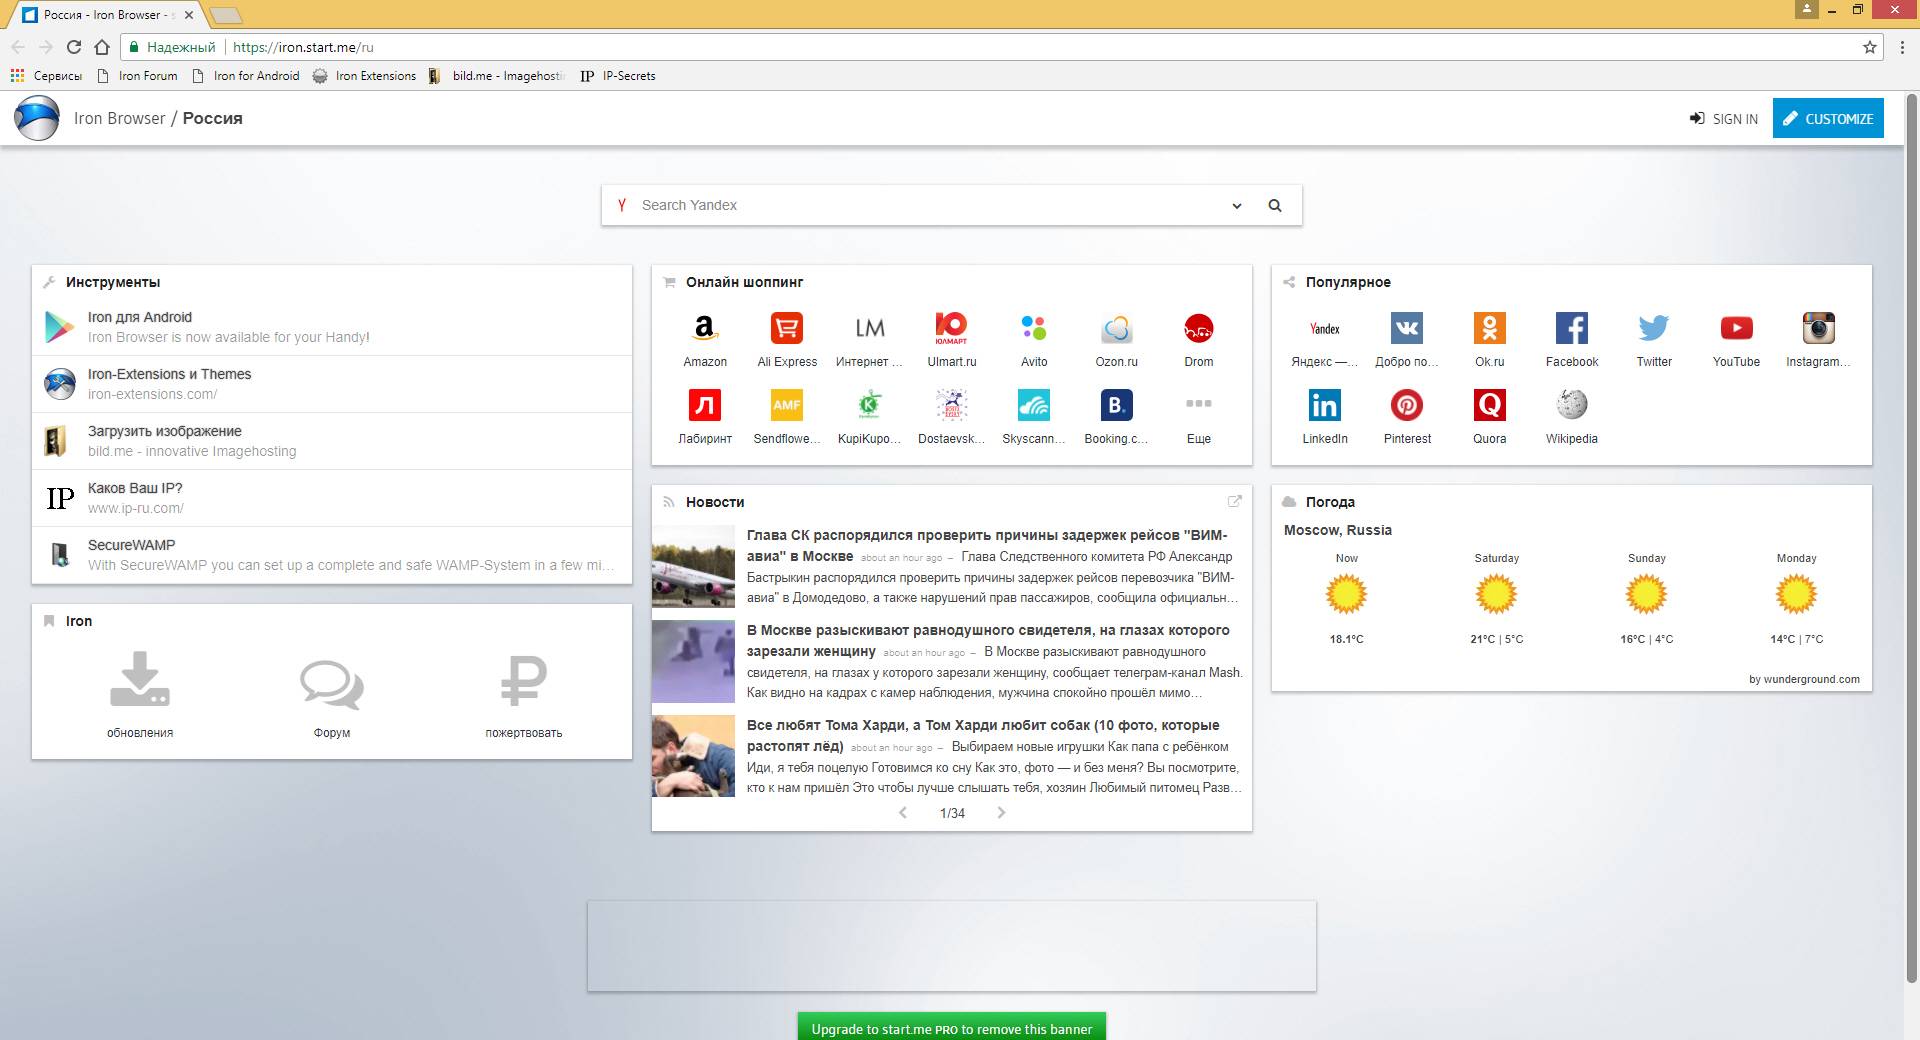This screenshot has height=1040, width=1920.
Task: Open the Iron for Android bookmark
Action: pos(245,76)
